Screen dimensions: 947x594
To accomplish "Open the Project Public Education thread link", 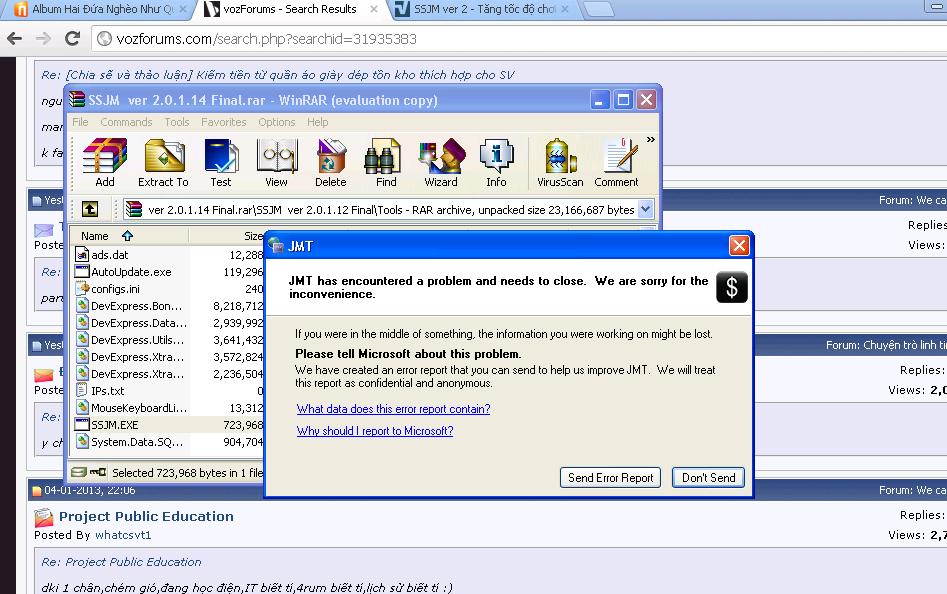I will [146, 516].
